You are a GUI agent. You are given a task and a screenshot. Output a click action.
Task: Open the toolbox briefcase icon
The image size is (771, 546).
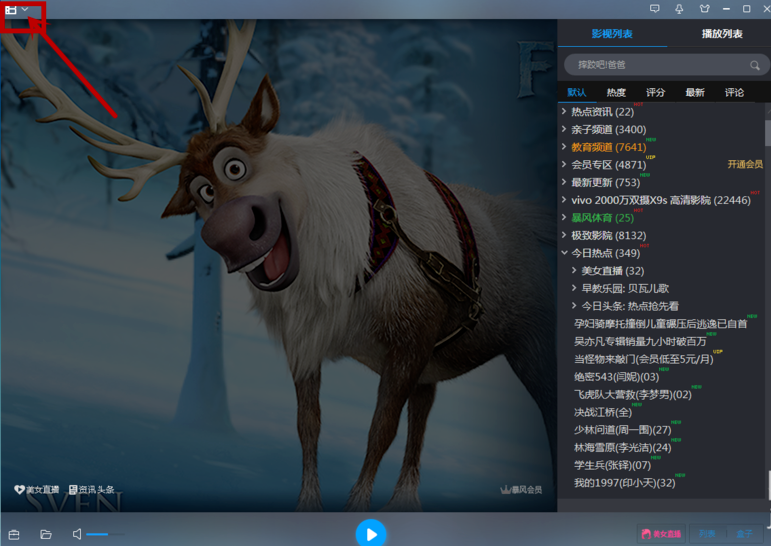pos(14,534)
